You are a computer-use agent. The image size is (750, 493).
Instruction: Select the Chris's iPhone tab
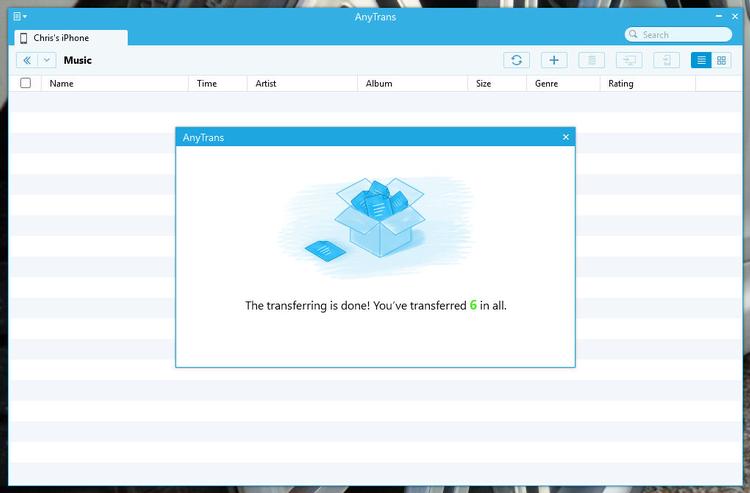71,38
